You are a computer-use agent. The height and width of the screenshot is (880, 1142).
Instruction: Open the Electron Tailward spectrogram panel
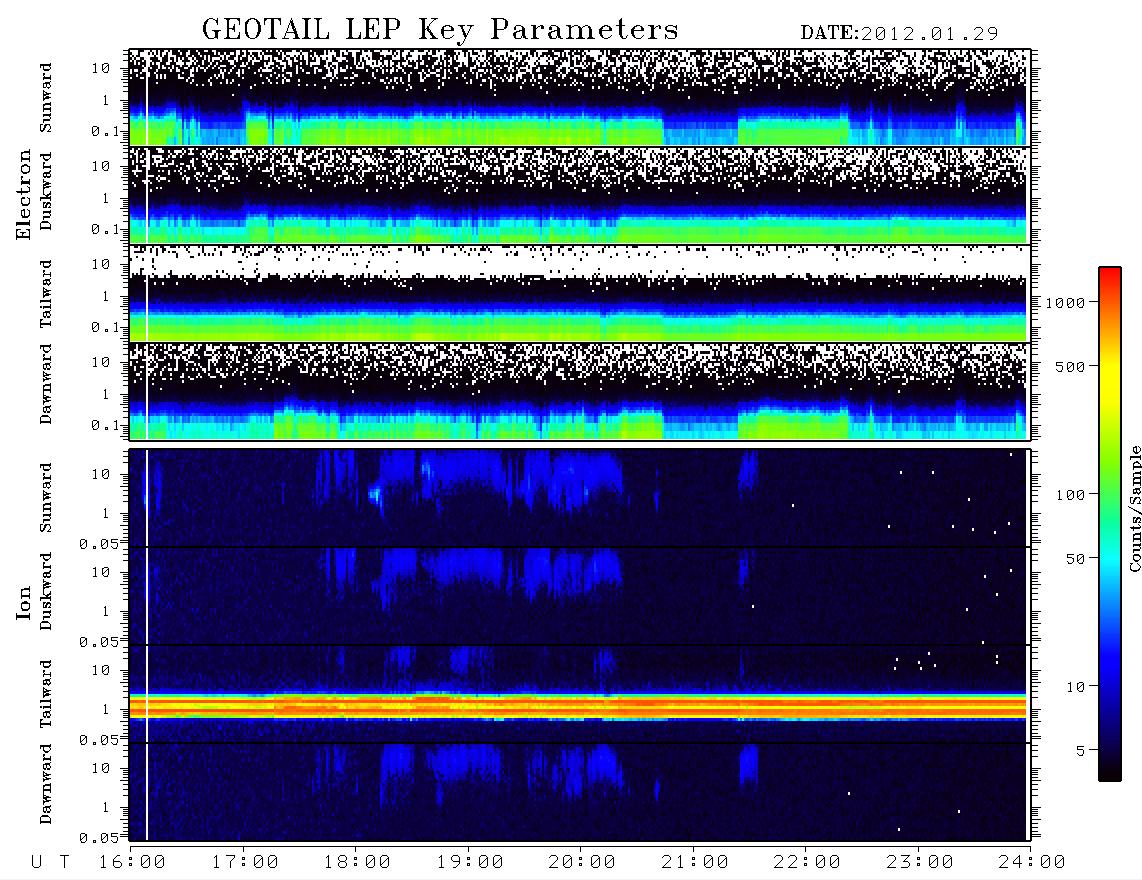[x=579, y=293]
